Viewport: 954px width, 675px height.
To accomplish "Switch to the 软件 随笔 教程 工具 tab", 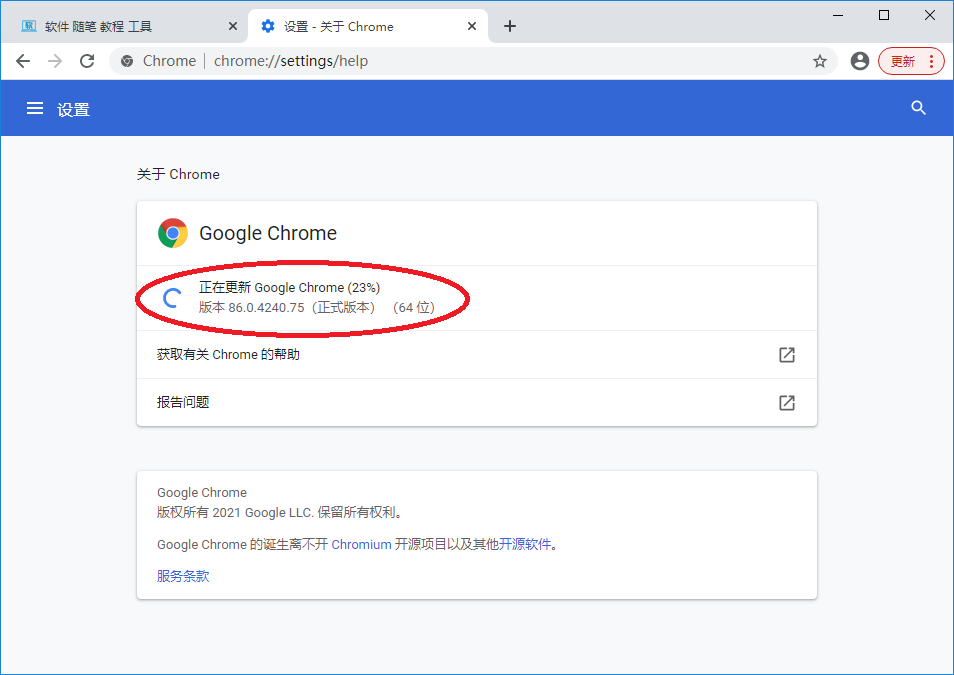I will tap(125, 26).
